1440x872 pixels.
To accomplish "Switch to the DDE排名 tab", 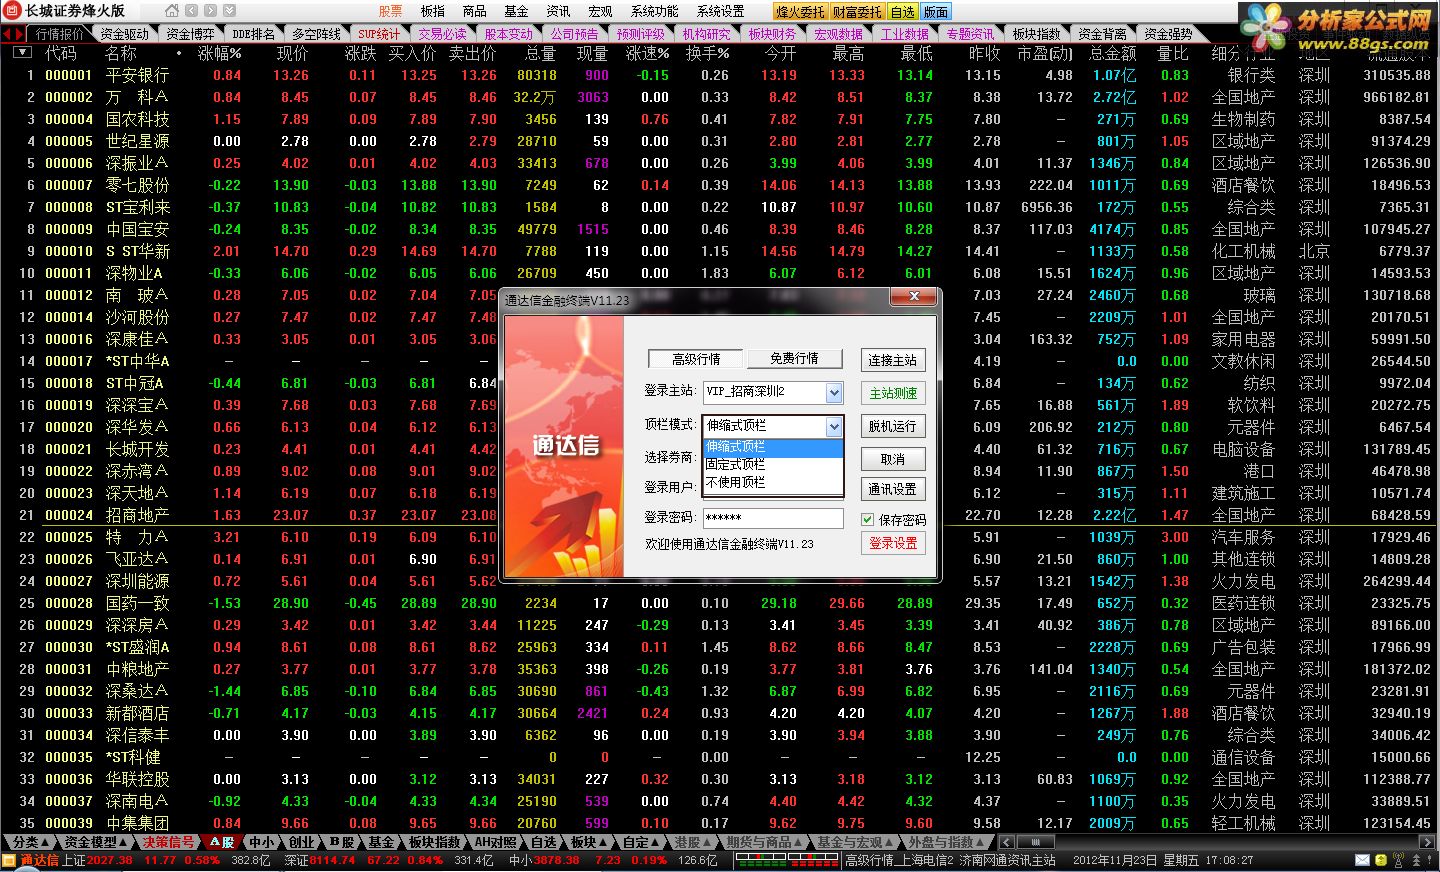I will [x=253, y=34].
